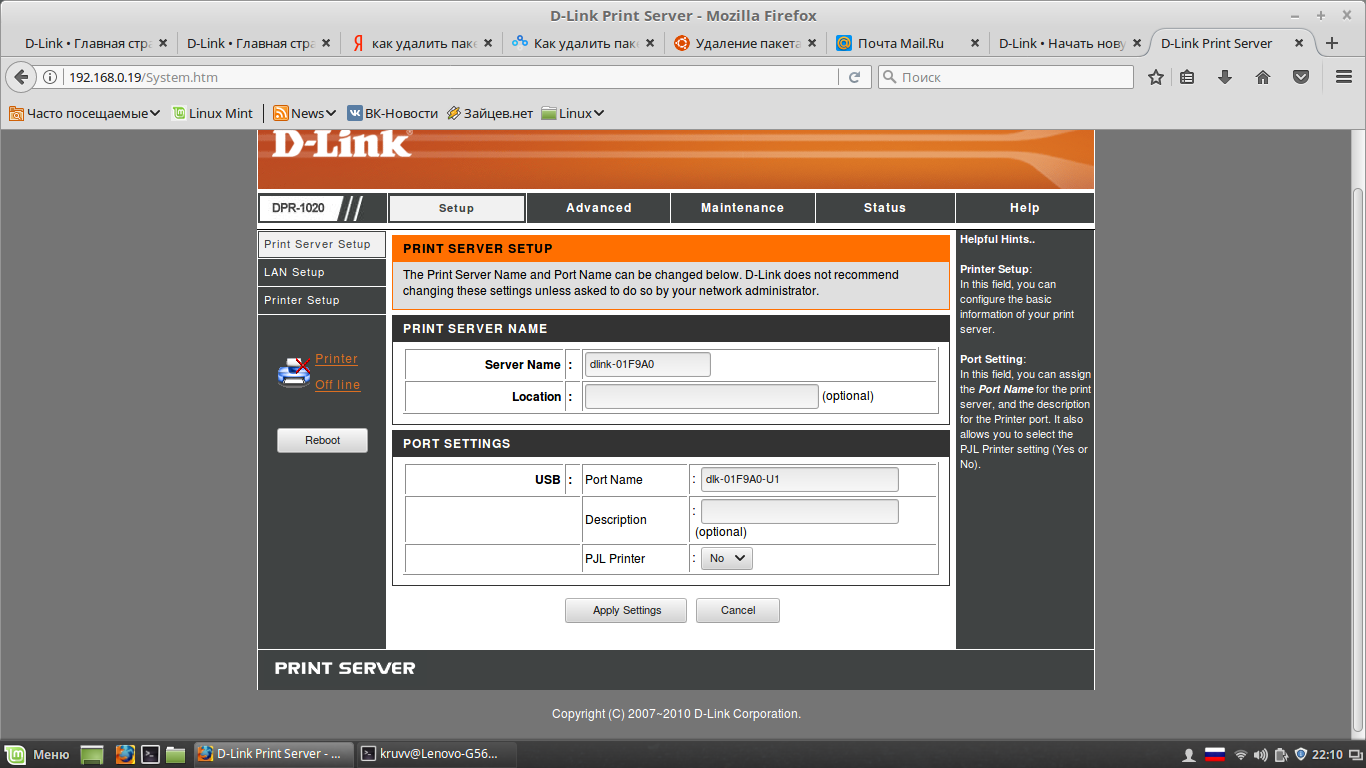Open LAN Setup in the sidebar

(321, 272)
